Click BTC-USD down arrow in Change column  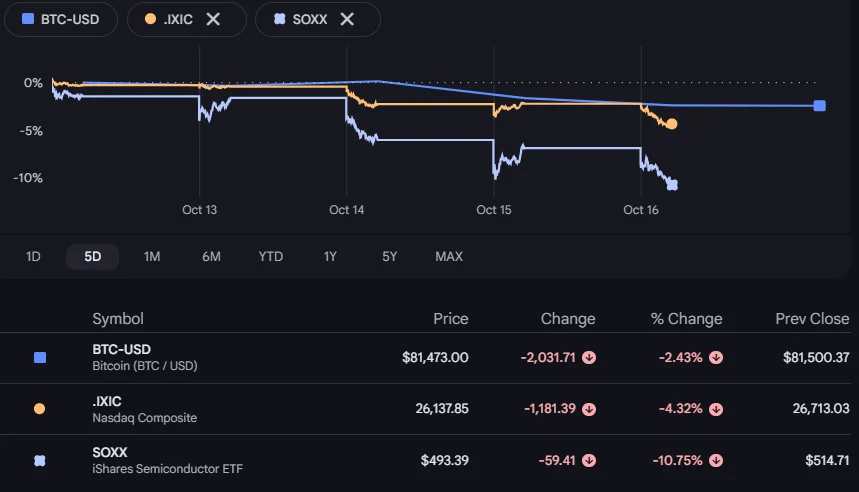click(589, 358)
